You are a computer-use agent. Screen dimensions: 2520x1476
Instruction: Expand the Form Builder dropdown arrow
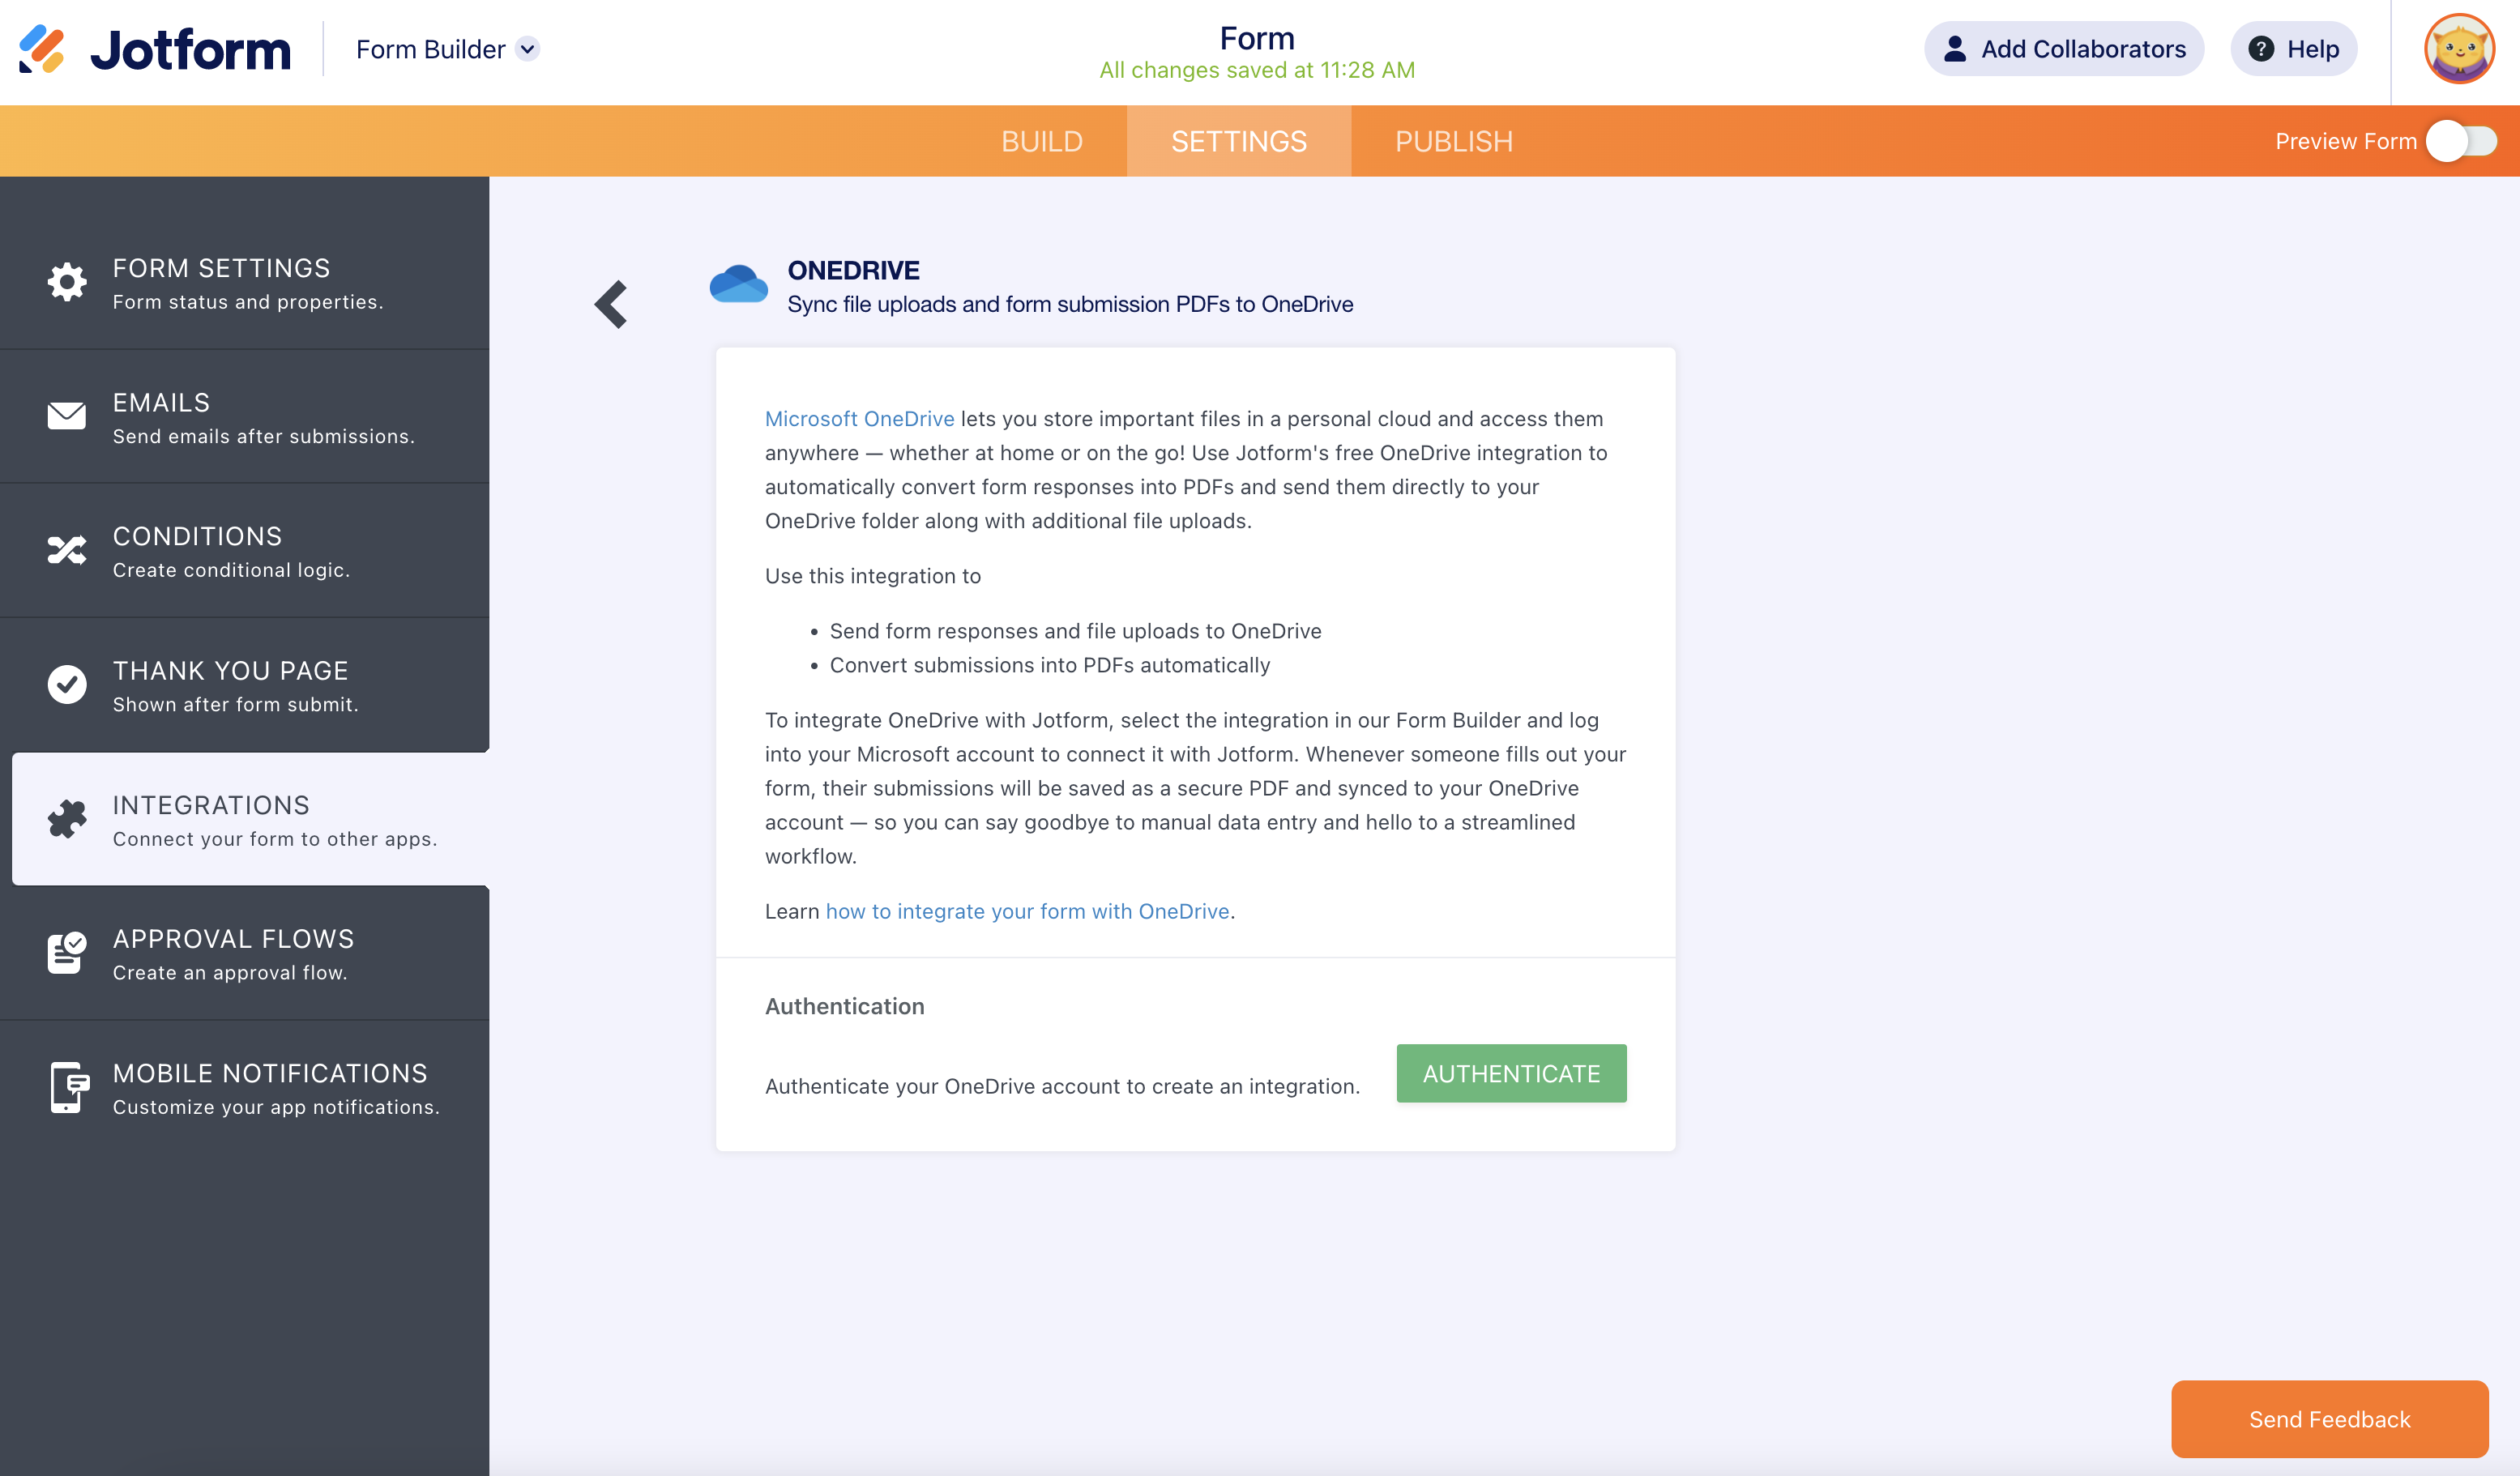tap(528, 49)
